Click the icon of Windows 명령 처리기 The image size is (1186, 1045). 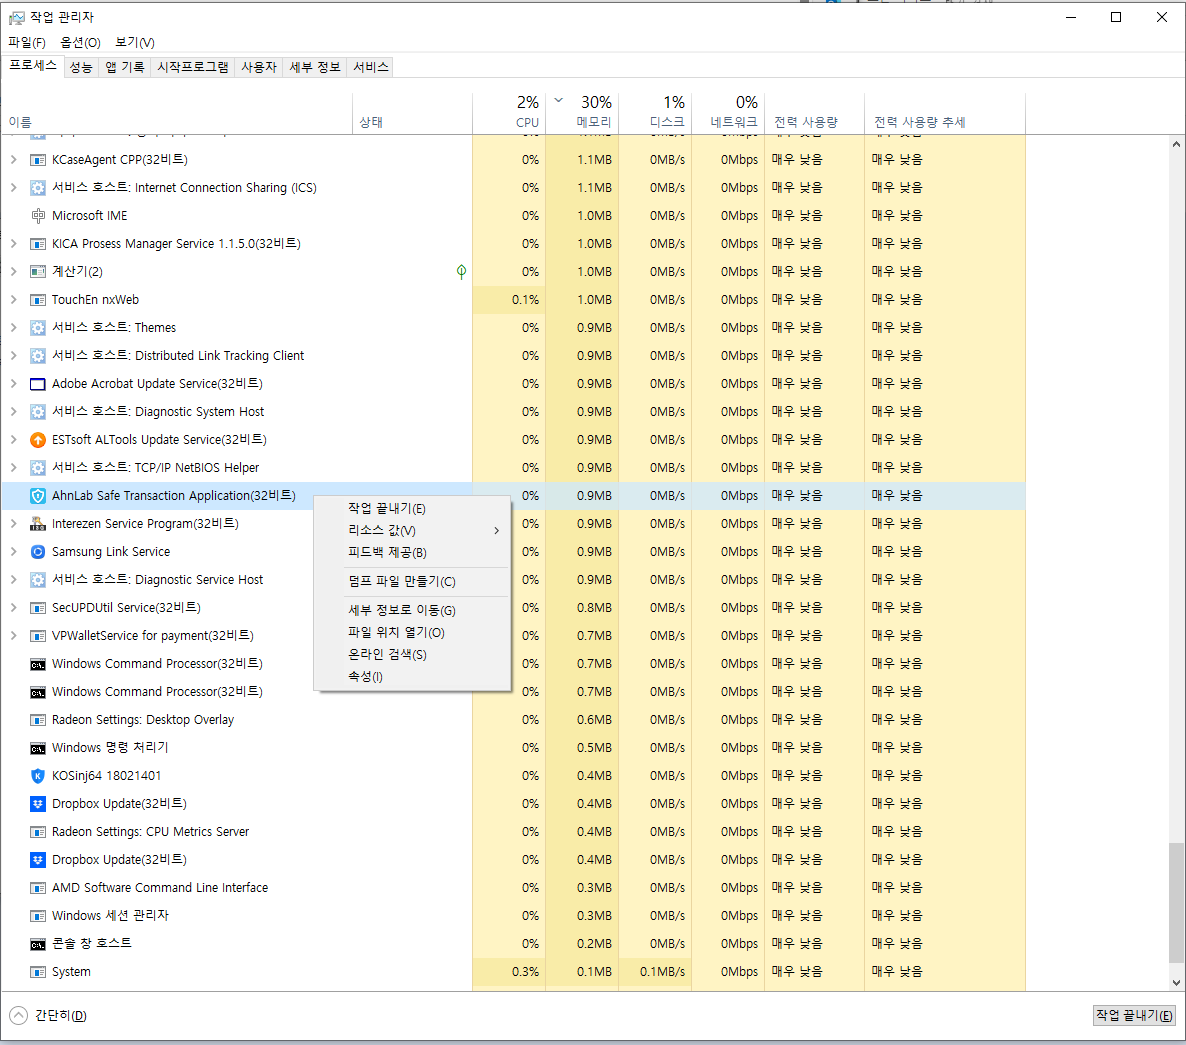click(38, 748)
